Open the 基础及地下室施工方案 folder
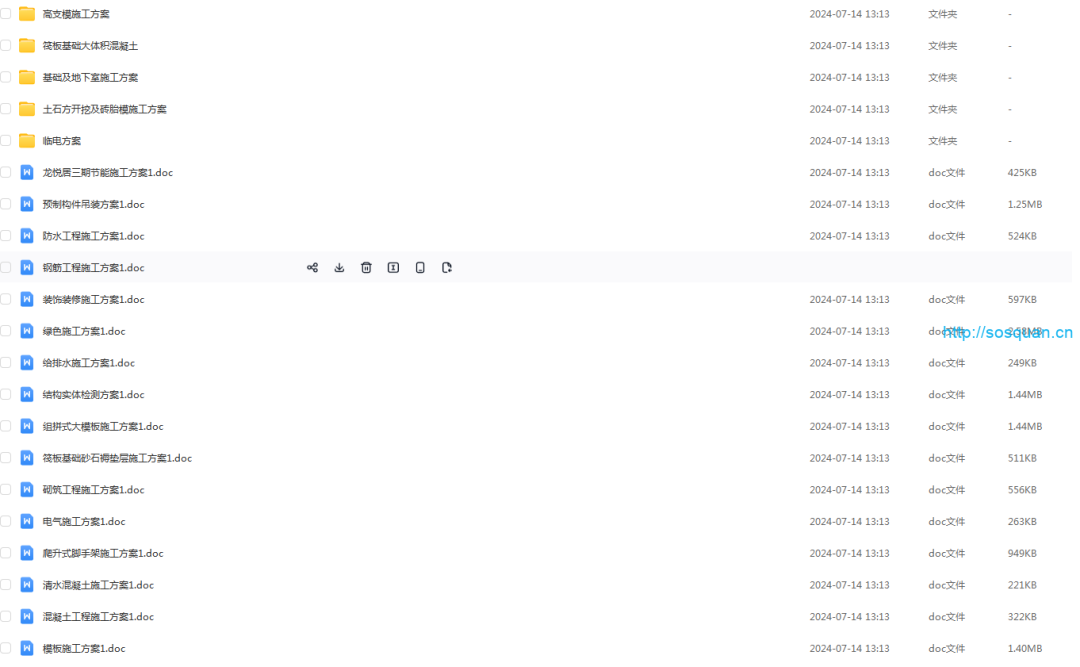This screenshot has width=1080, height=667. pos(90,77)
